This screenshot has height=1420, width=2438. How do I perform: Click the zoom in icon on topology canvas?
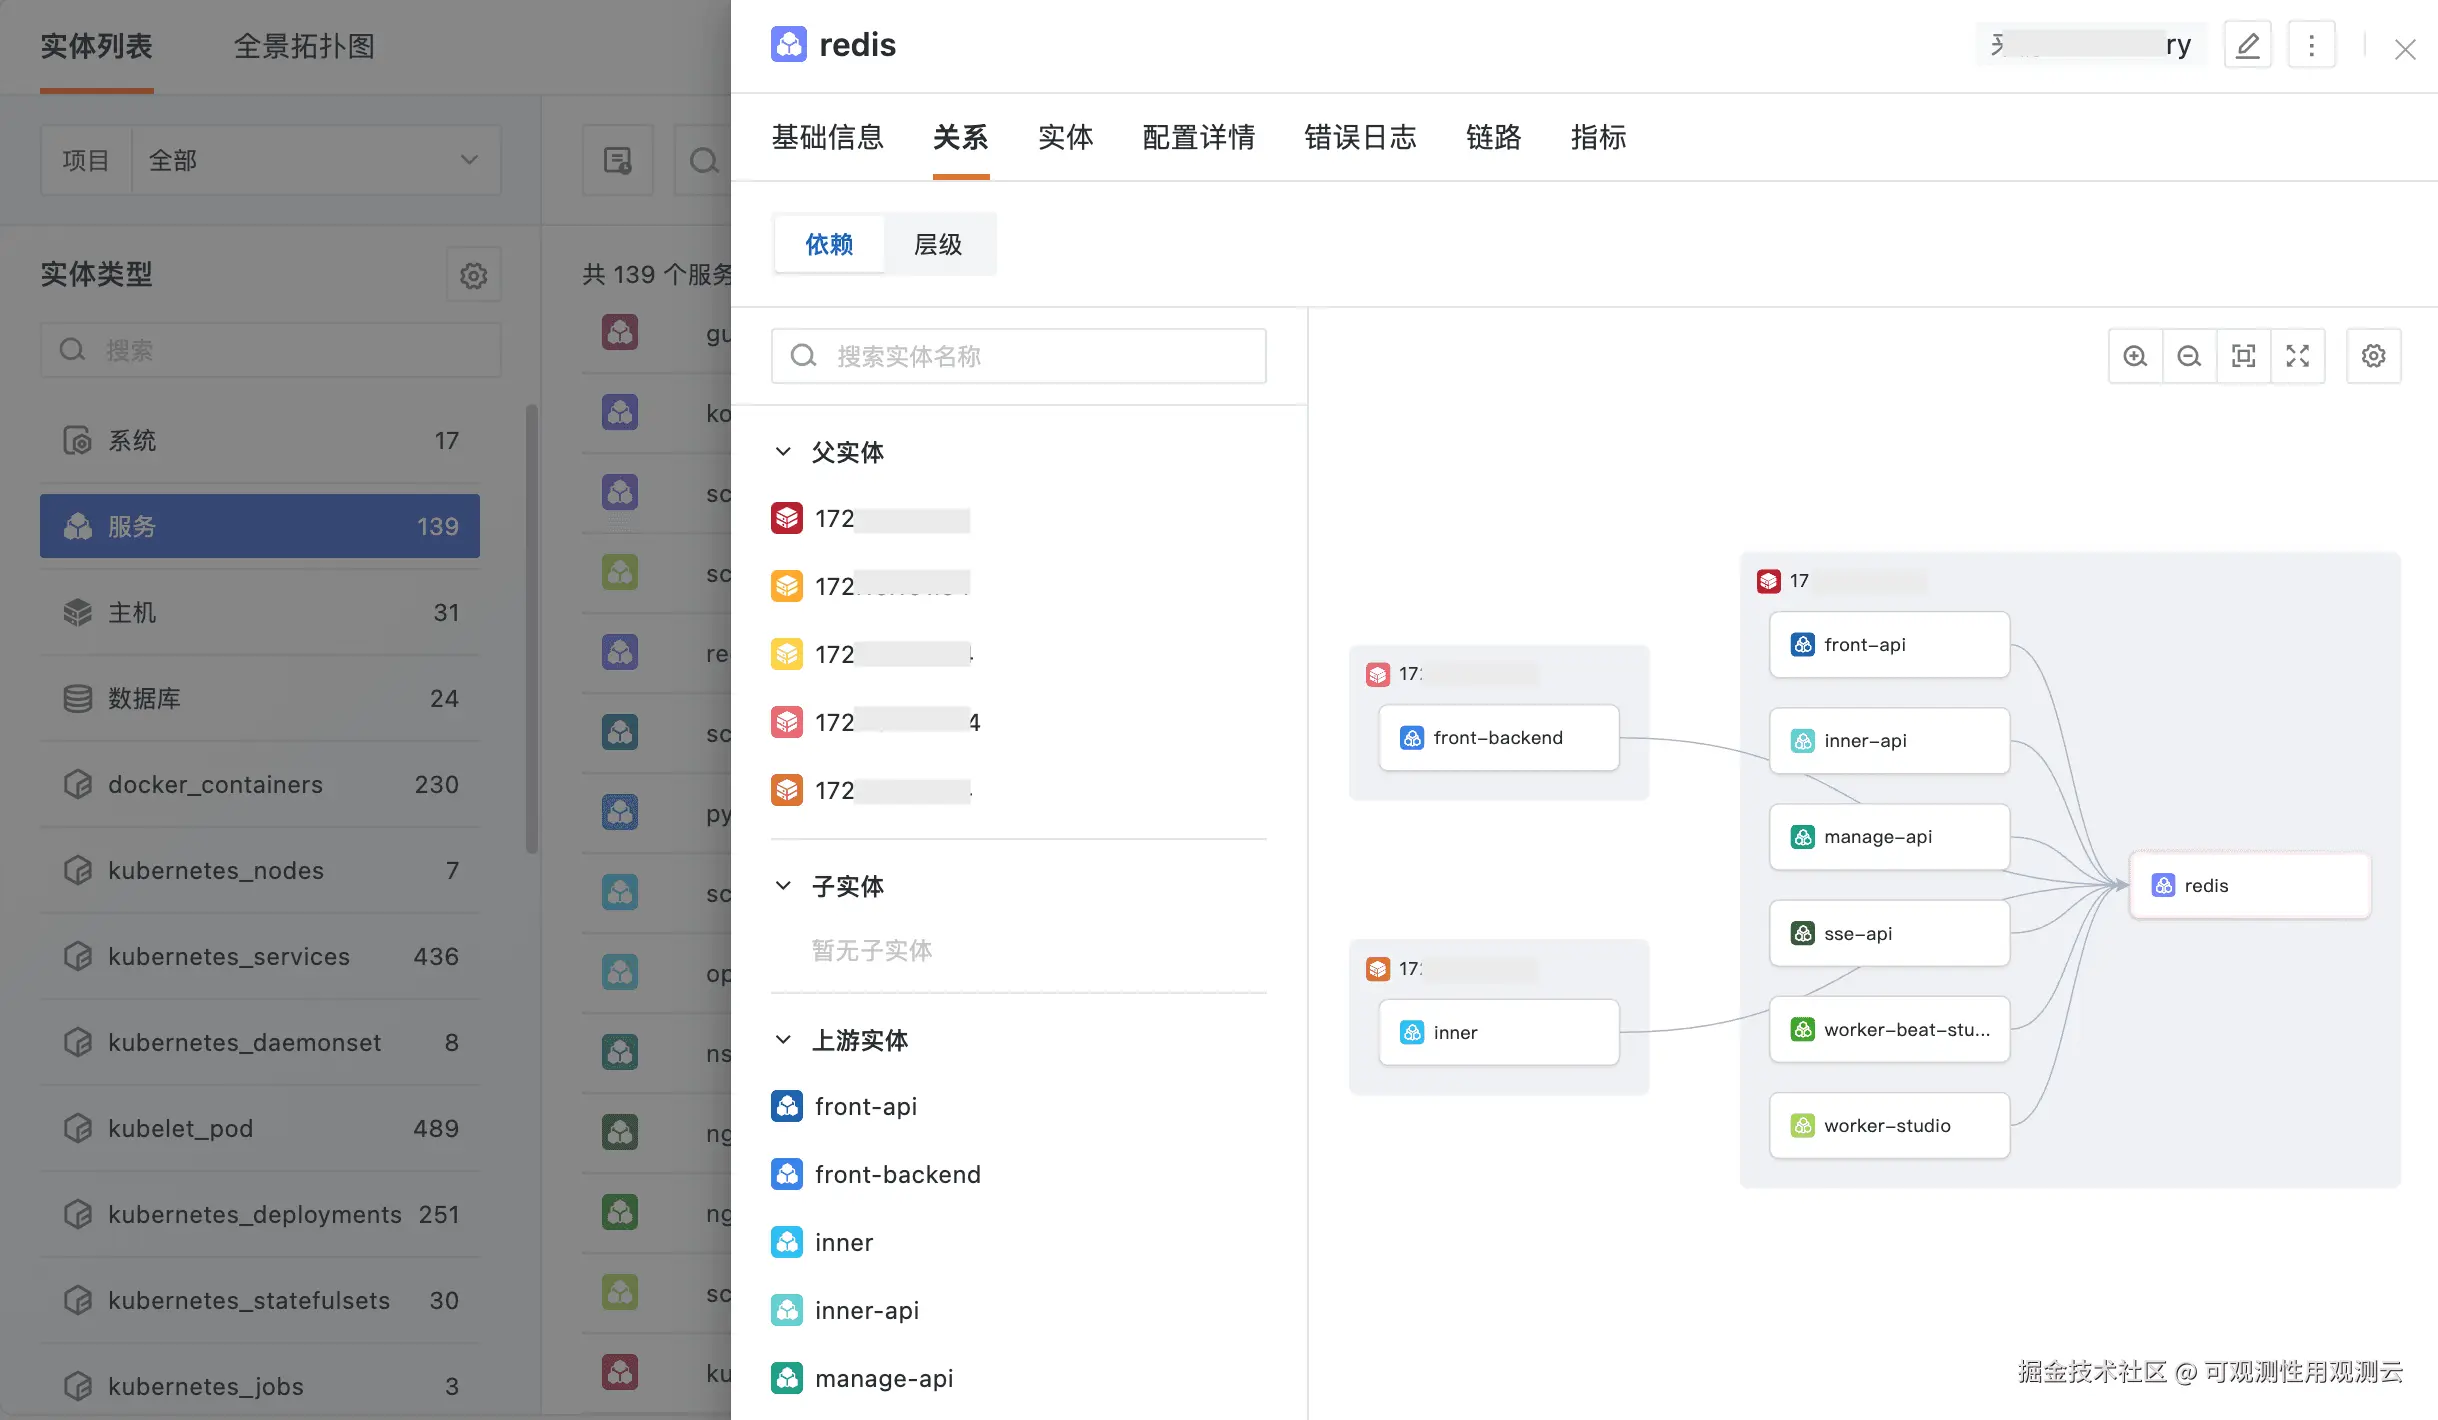(x=2135, y=356)
